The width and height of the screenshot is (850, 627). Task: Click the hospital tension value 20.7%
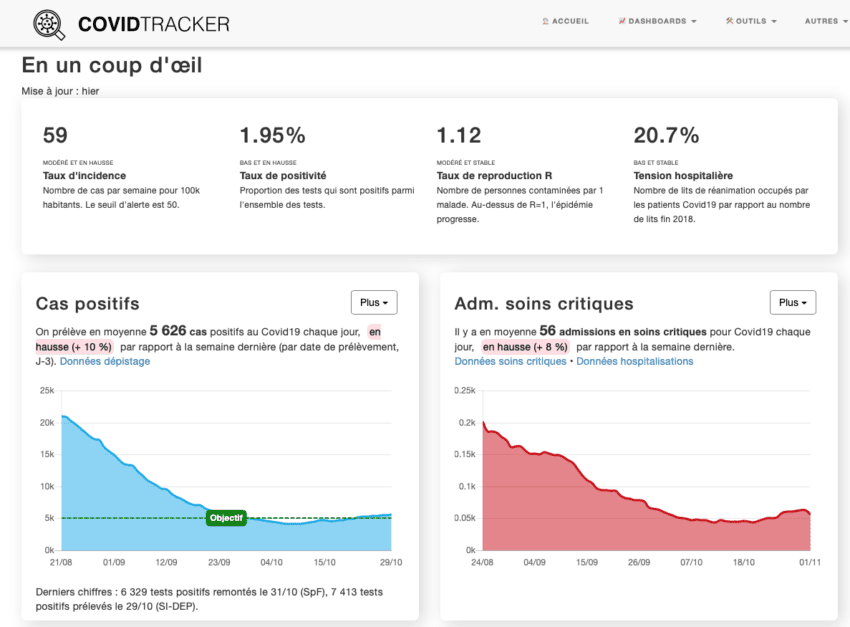click(x=666, y=135)
